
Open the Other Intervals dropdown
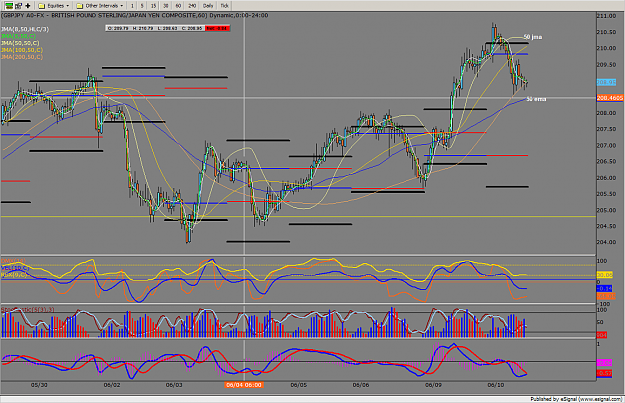point(100,6)
